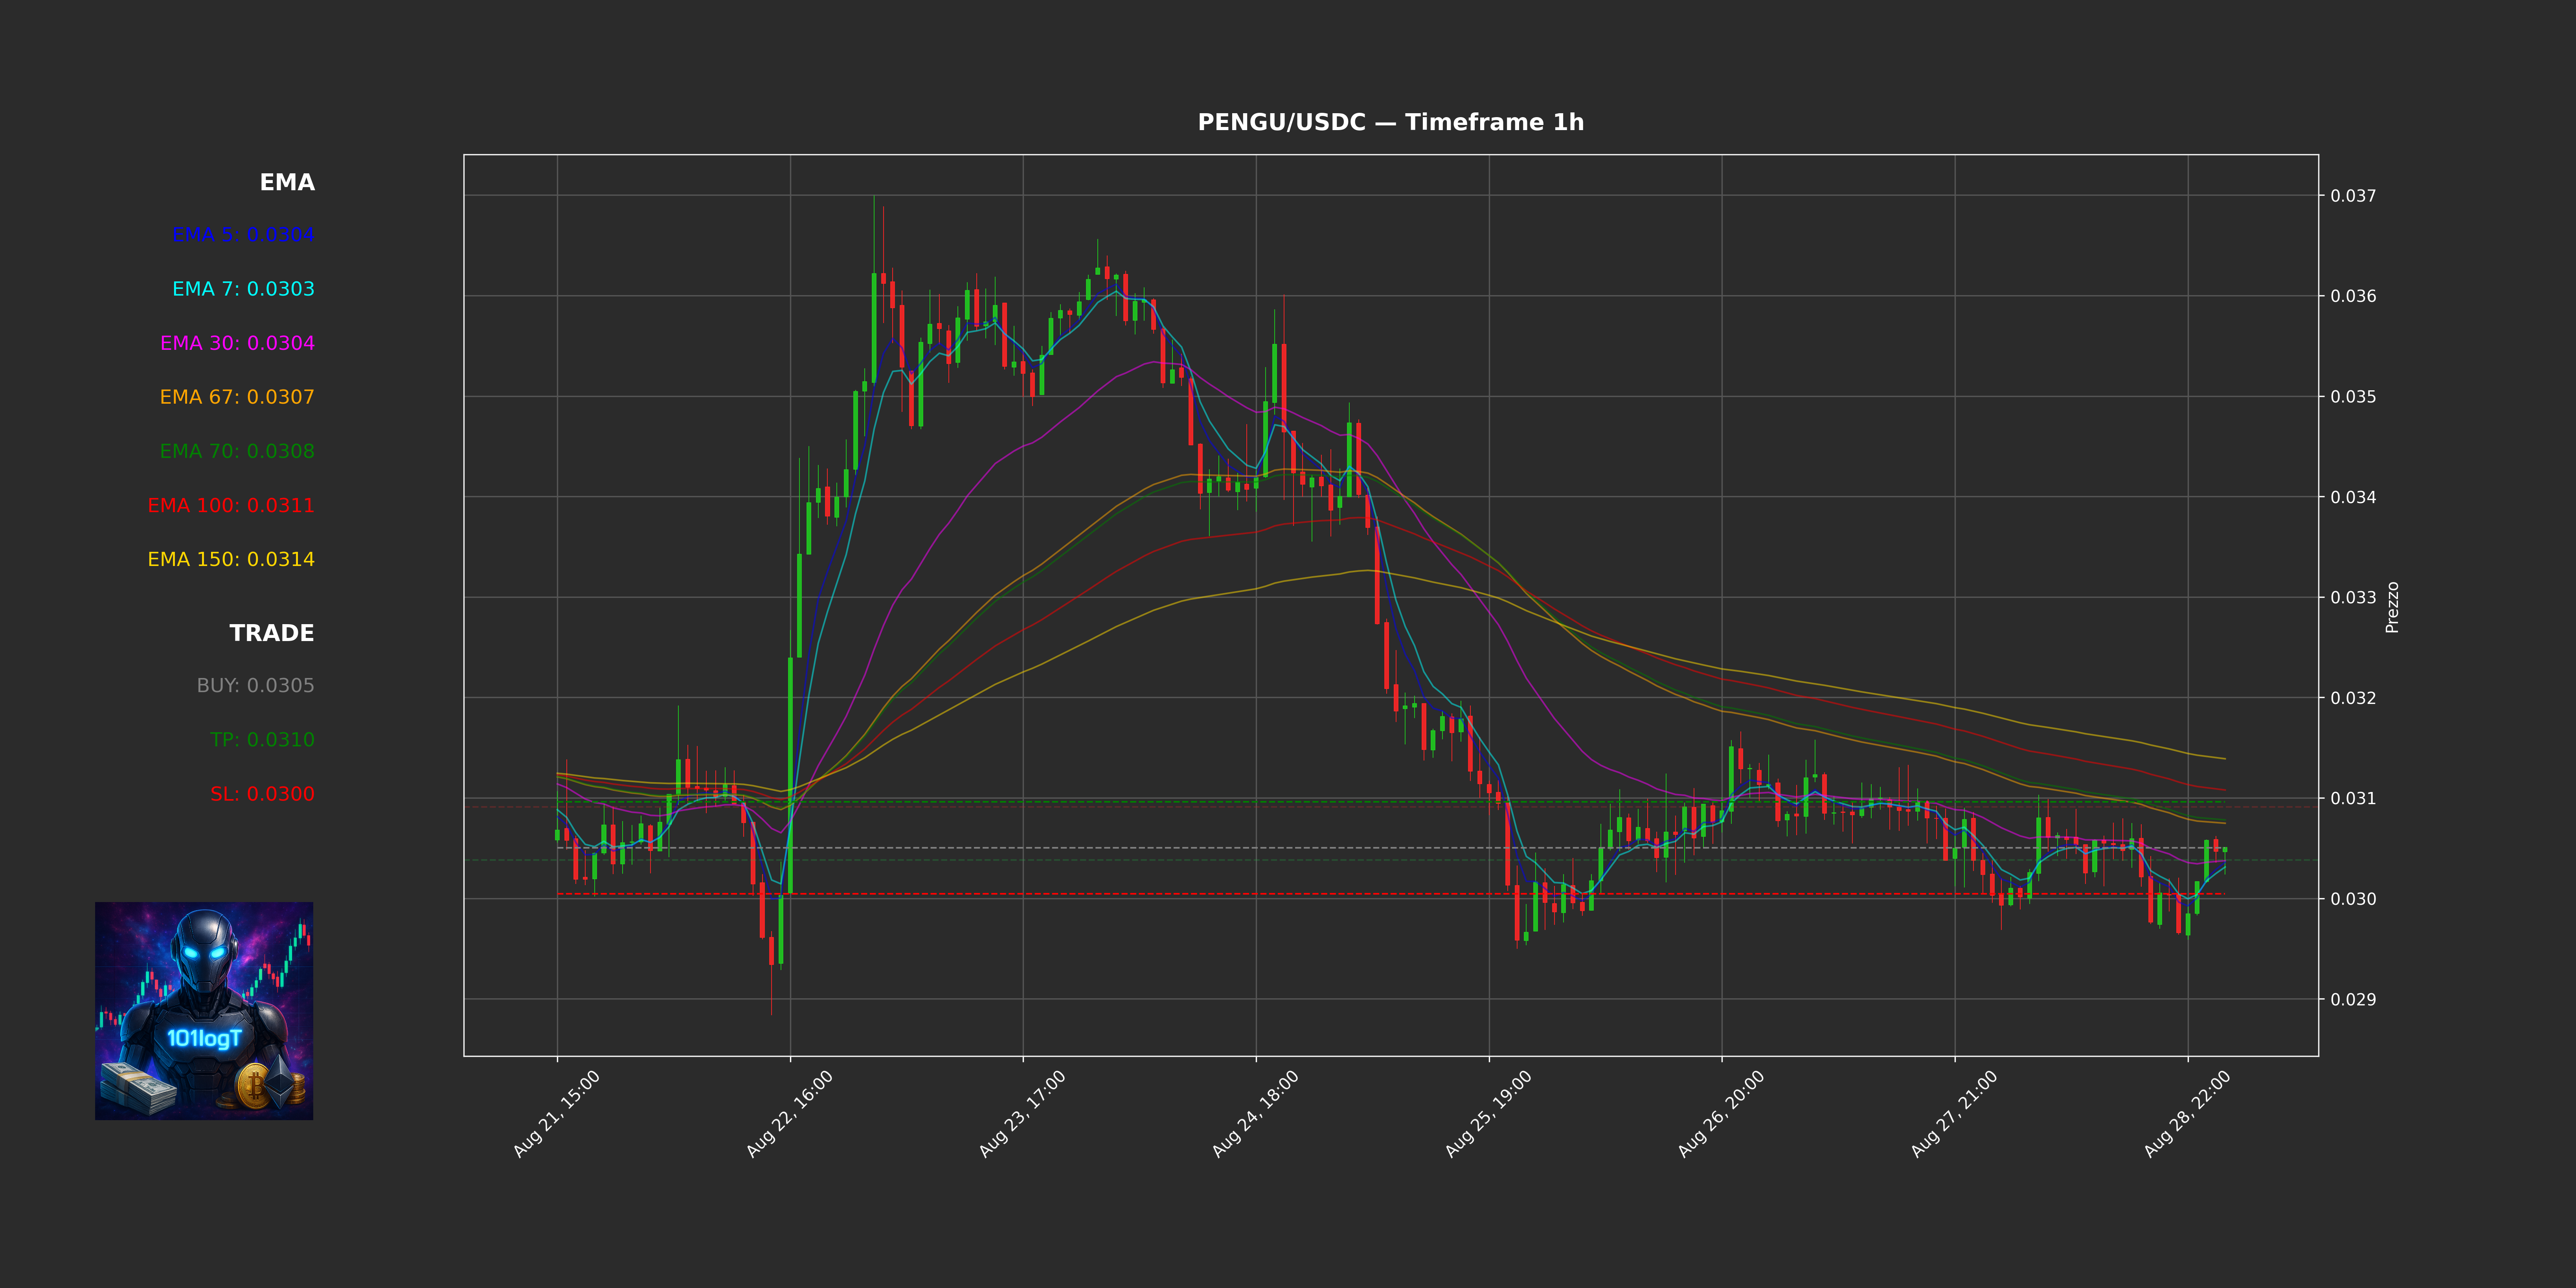Click the EMA 7: 0.0303 label

pos(243,289)
